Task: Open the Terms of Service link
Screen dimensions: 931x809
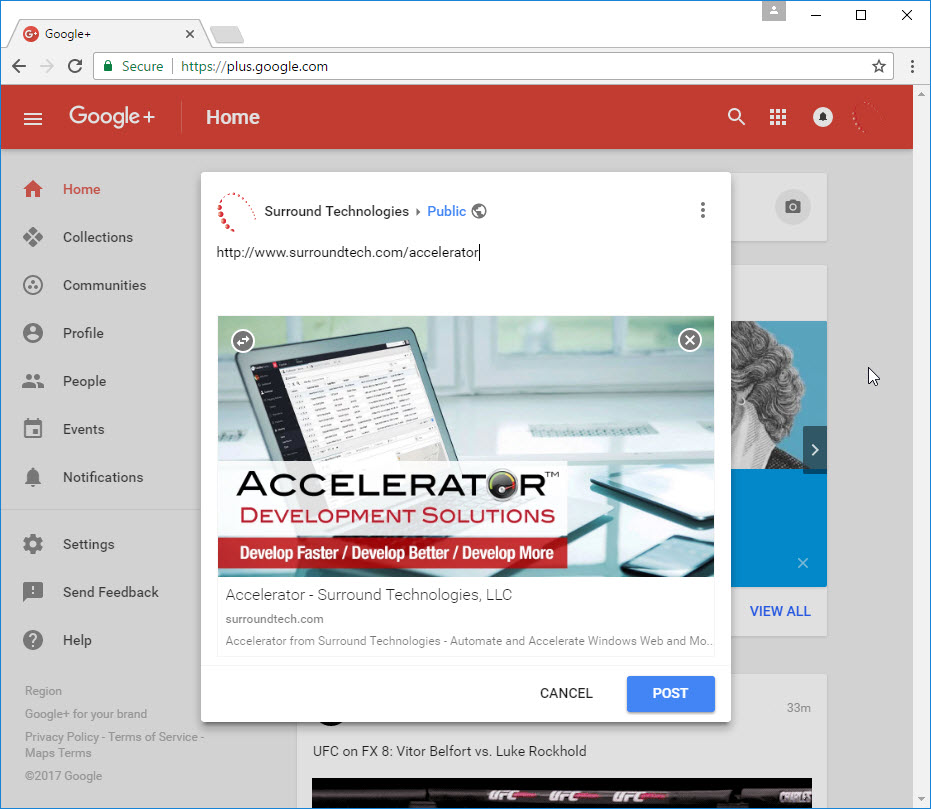Action: click(x=153, y=737)
